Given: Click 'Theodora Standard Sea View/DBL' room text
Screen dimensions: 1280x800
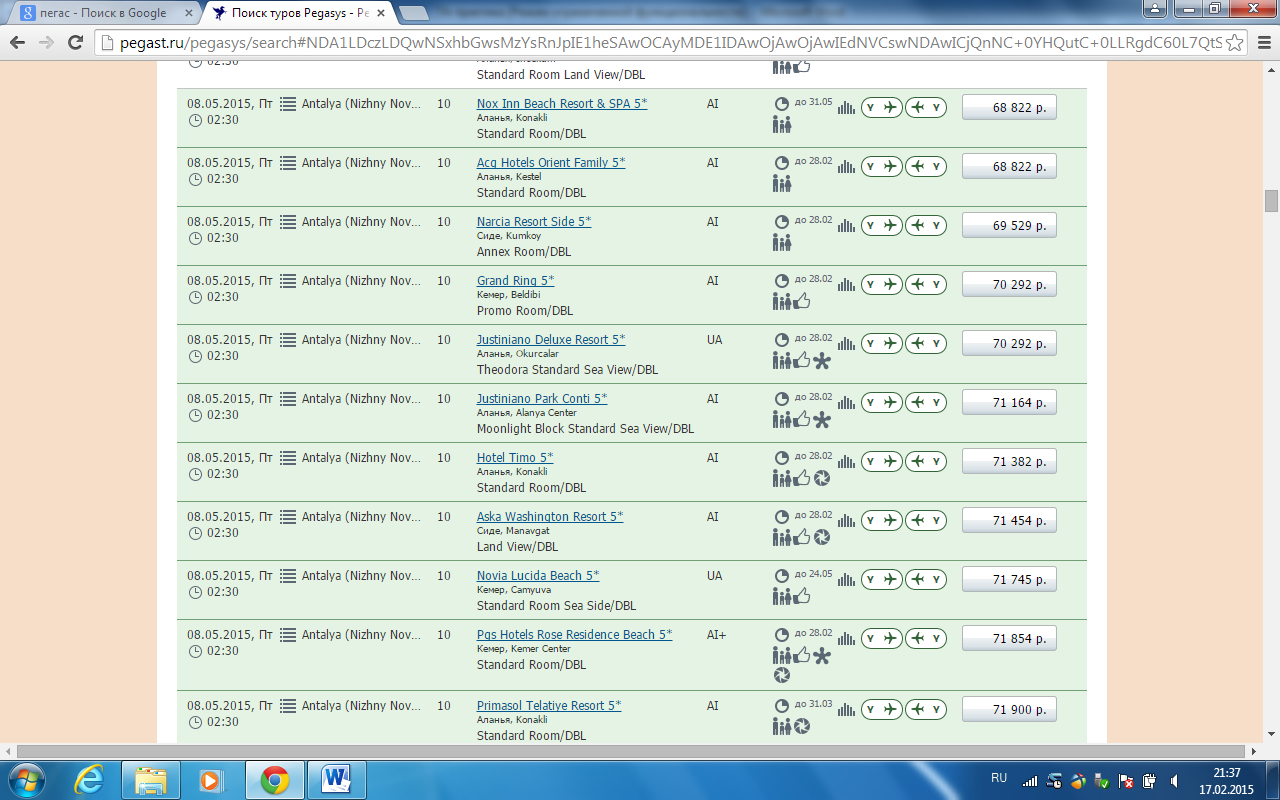Looking at the screenshot, I should (x=567, y=370).
